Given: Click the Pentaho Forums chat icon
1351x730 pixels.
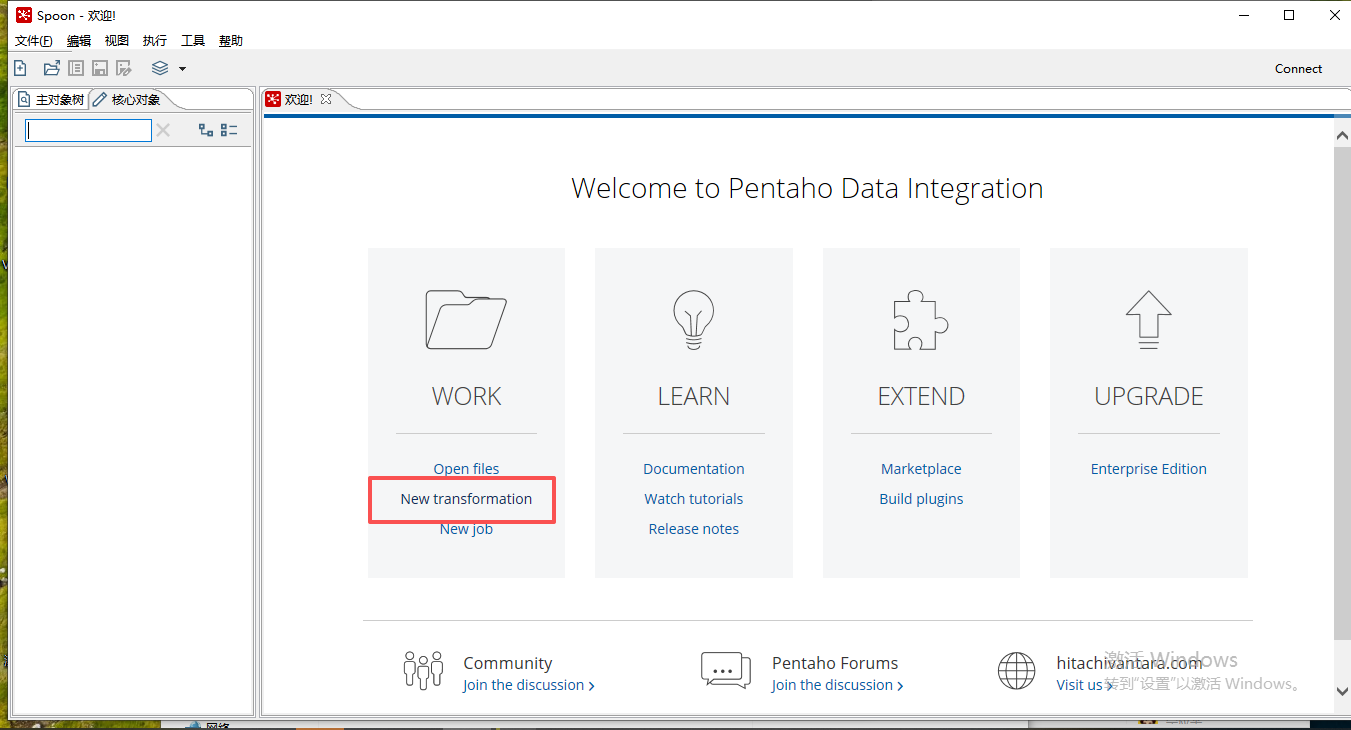Looking at the screenshot, I should tap(726, 670).
